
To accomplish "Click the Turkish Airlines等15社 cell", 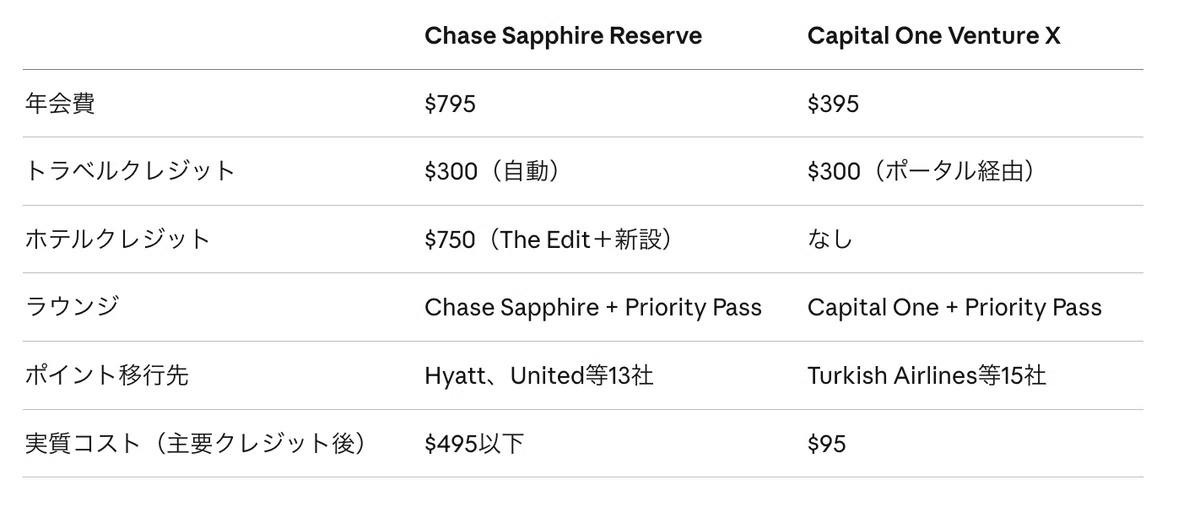I will (x=927, y=375).
